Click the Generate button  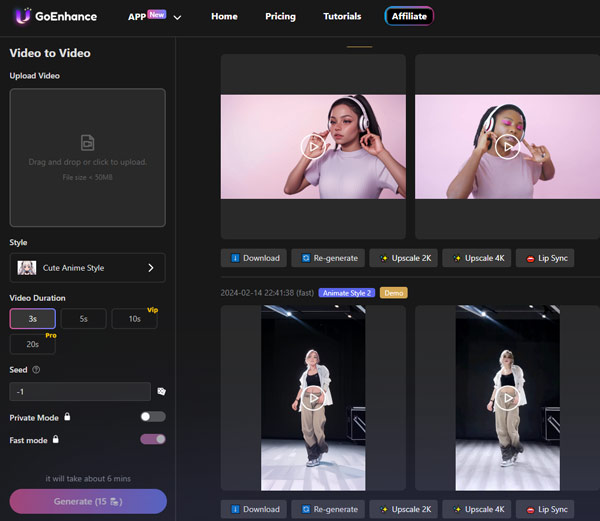88,501
